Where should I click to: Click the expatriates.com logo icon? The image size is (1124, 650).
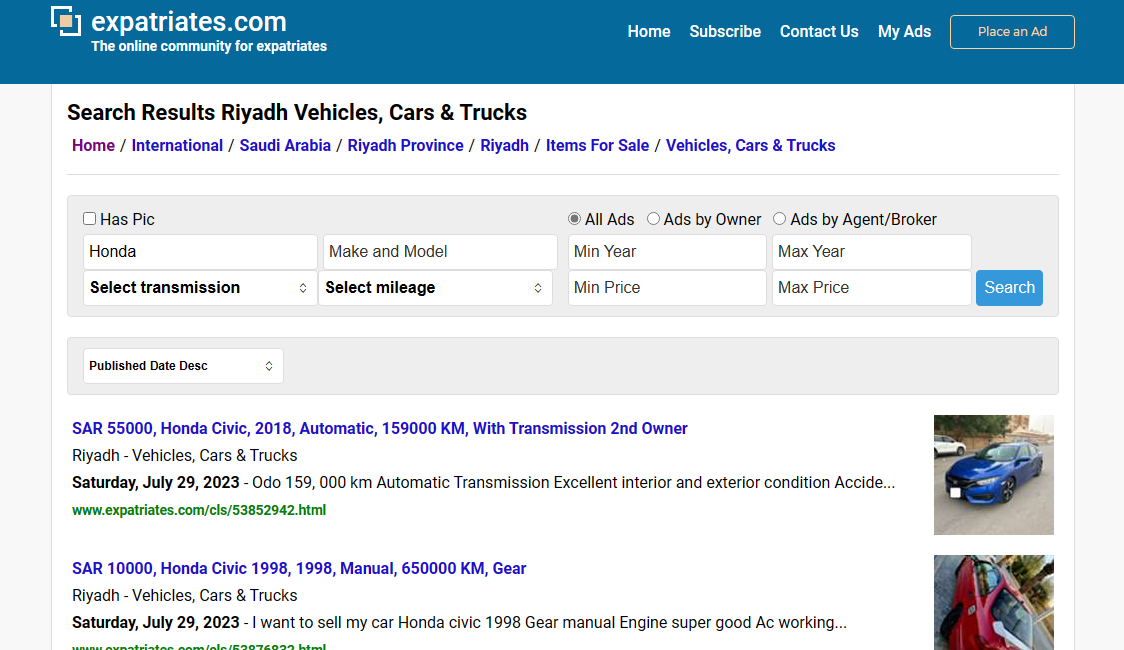(66, 21)
